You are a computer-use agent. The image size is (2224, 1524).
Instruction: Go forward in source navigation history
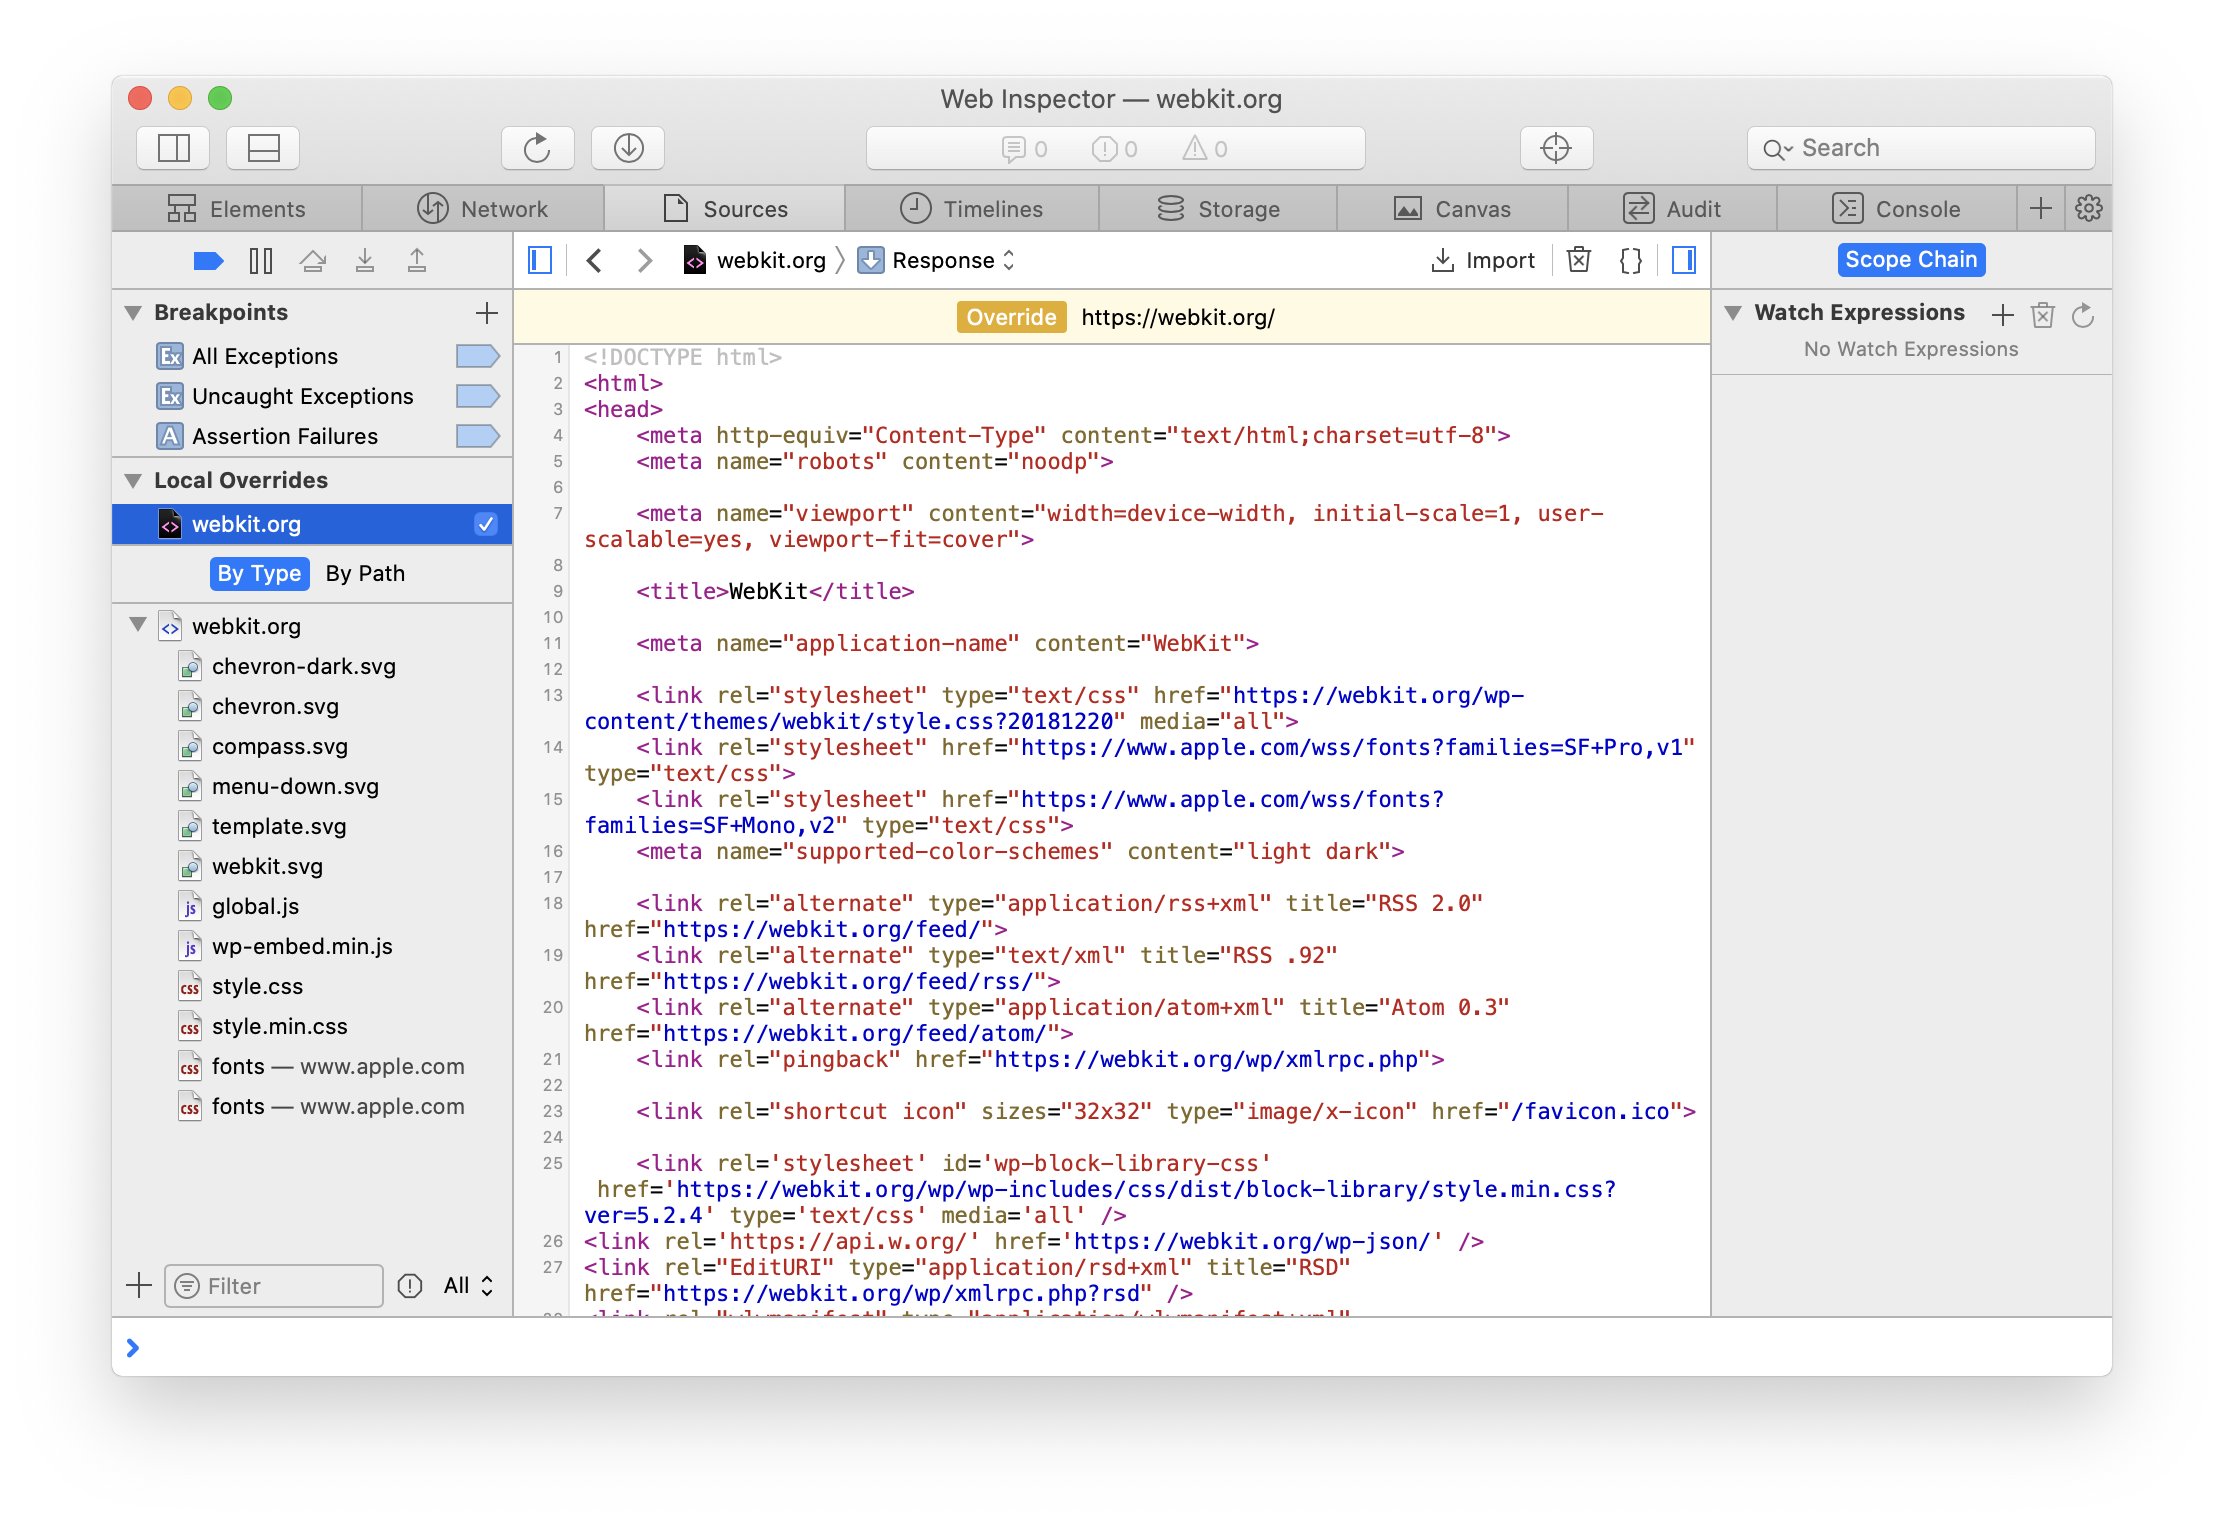tap(645, 261)
